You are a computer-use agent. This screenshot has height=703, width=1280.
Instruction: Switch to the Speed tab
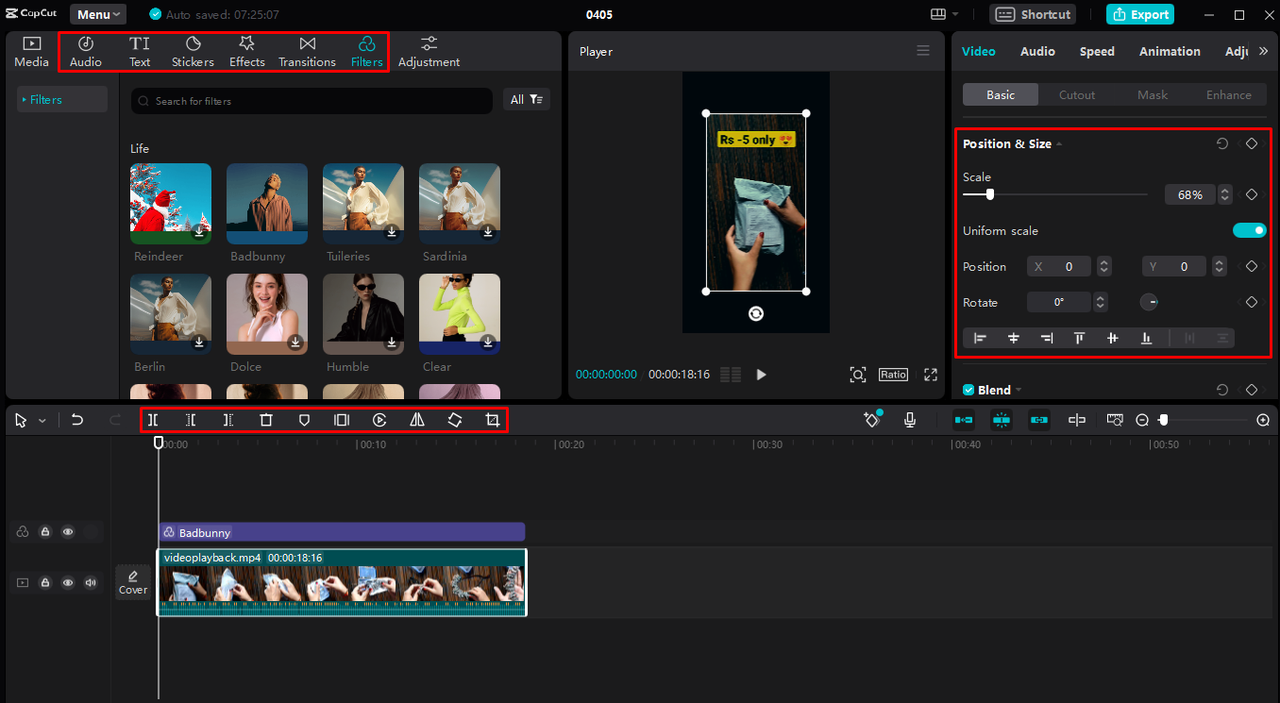point(1097,51)
